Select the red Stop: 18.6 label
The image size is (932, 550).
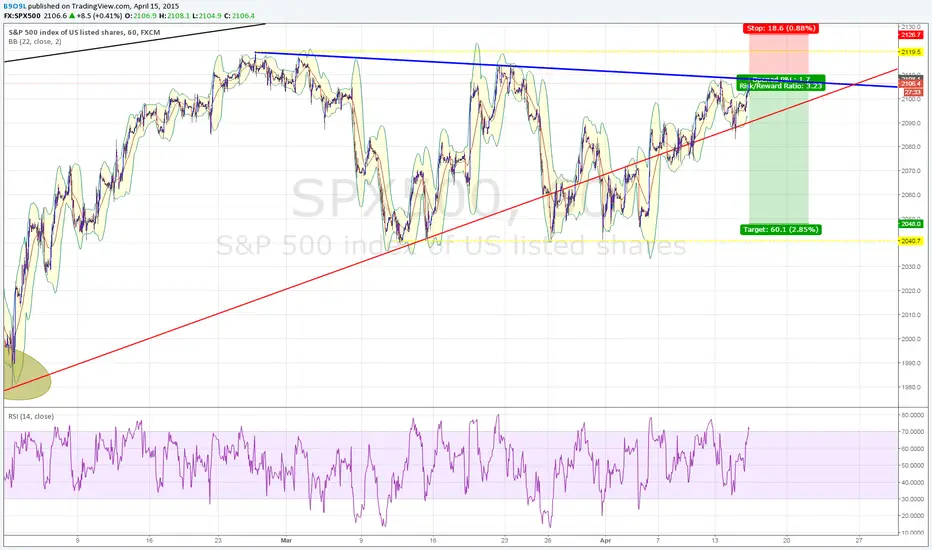point(781,28)
